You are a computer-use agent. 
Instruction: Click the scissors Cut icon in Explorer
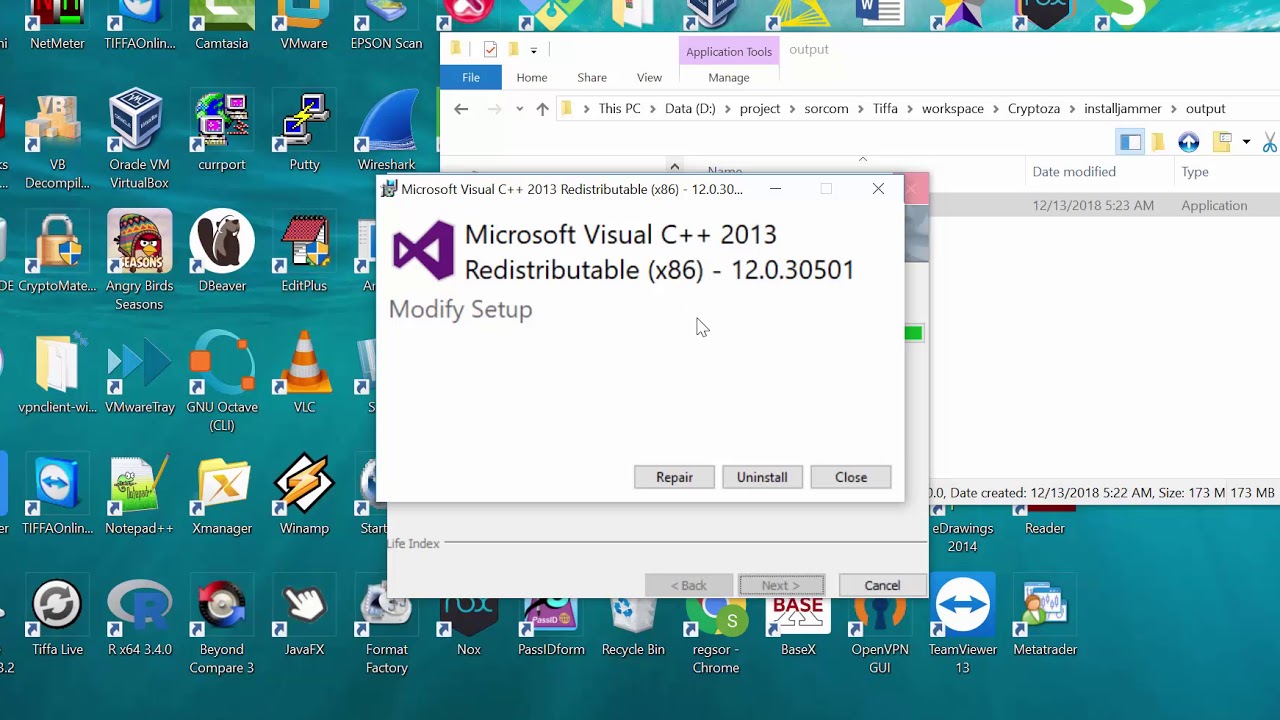tap(1269, 142)
